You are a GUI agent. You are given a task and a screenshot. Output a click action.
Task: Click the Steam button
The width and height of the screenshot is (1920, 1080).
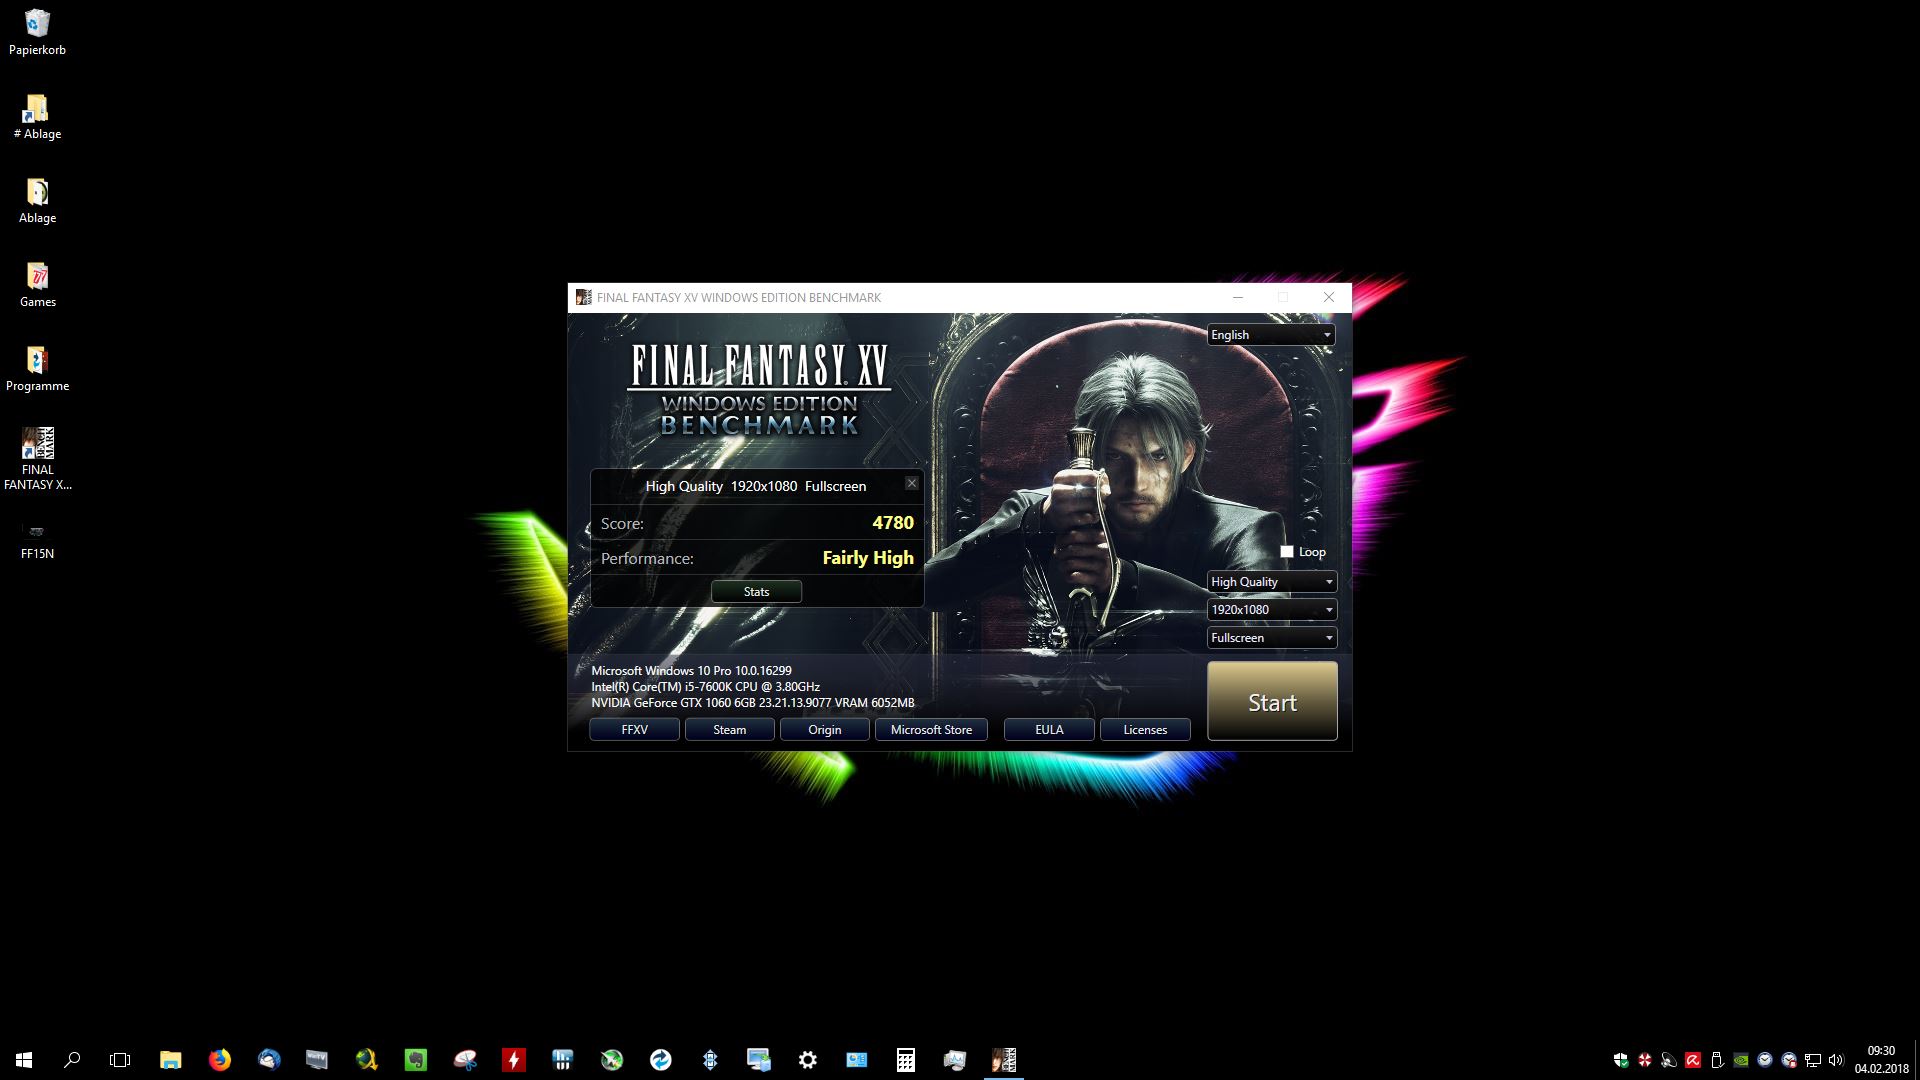click(729, 730)
